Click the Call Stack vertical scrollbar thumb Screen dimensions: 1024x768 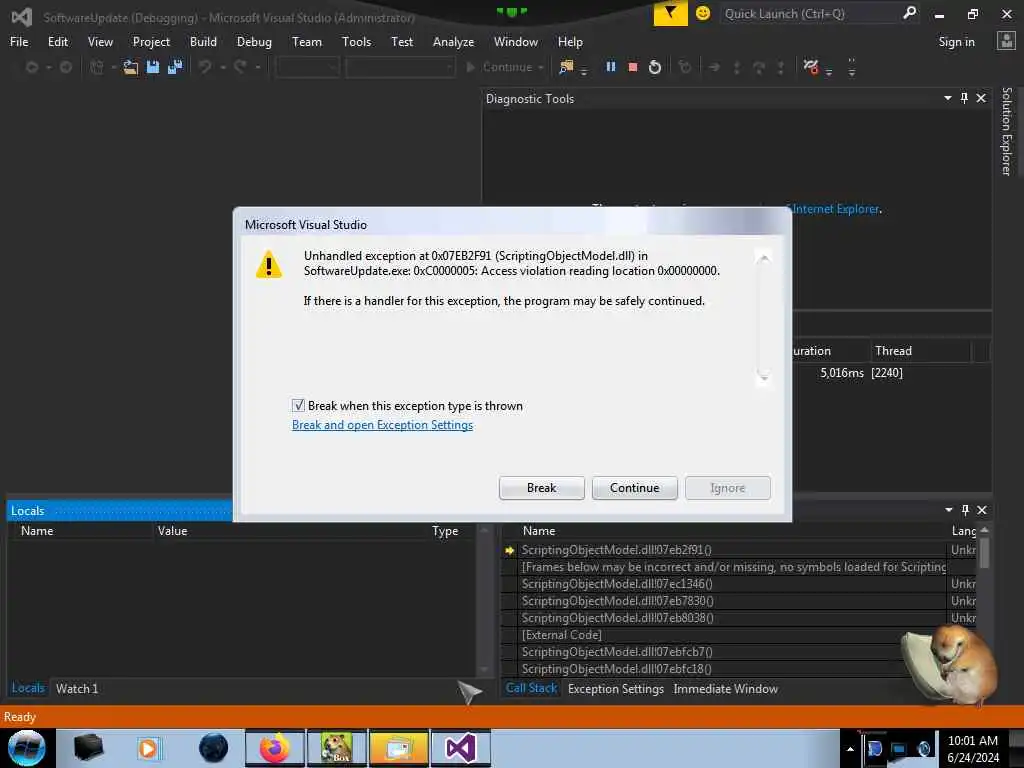point(984,552)
